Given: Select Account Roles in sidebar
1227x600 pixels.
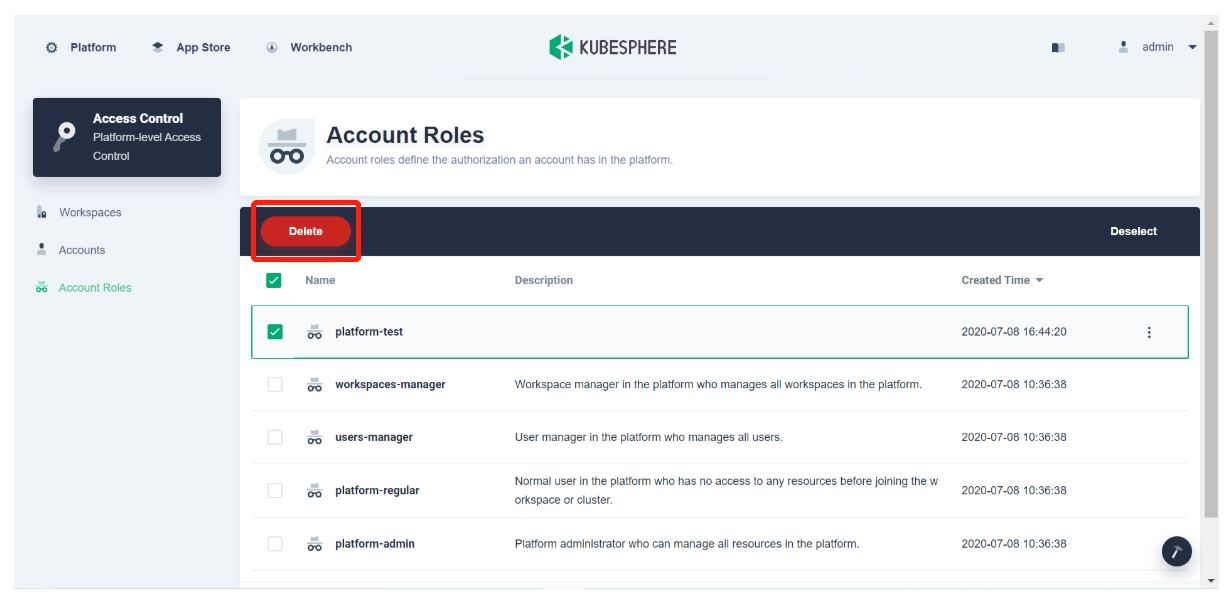Looking at the screenshot, I should [x=95, y=288].
